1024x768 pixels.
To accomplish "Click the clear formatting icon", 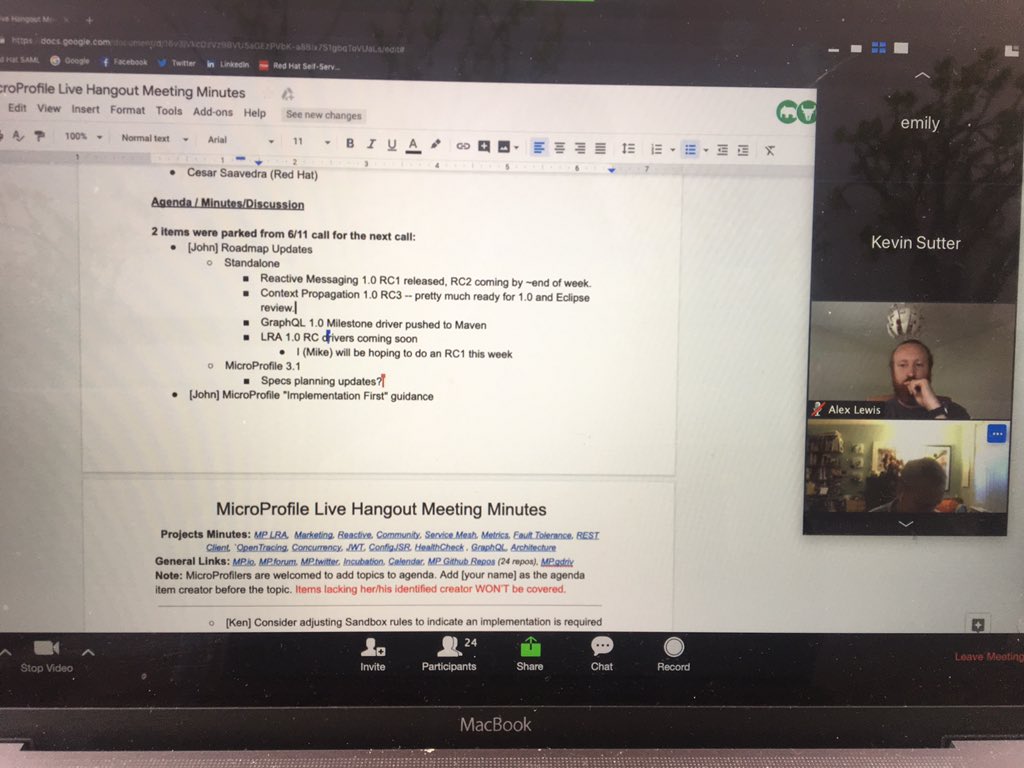I will [x=770, y=151].
